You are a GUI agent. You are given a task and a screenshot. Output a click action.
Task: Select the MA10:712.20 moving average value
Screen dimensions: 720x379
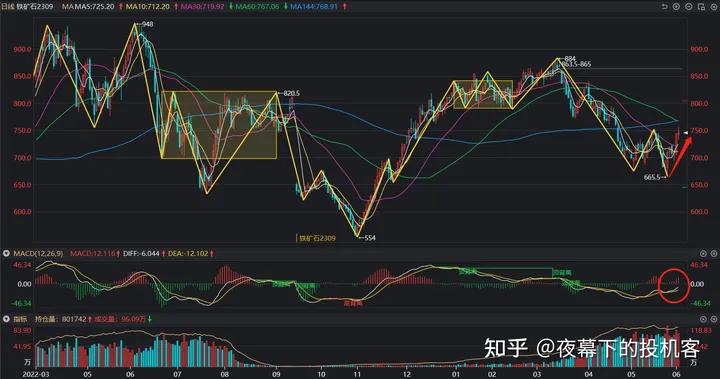pos(147,7)
